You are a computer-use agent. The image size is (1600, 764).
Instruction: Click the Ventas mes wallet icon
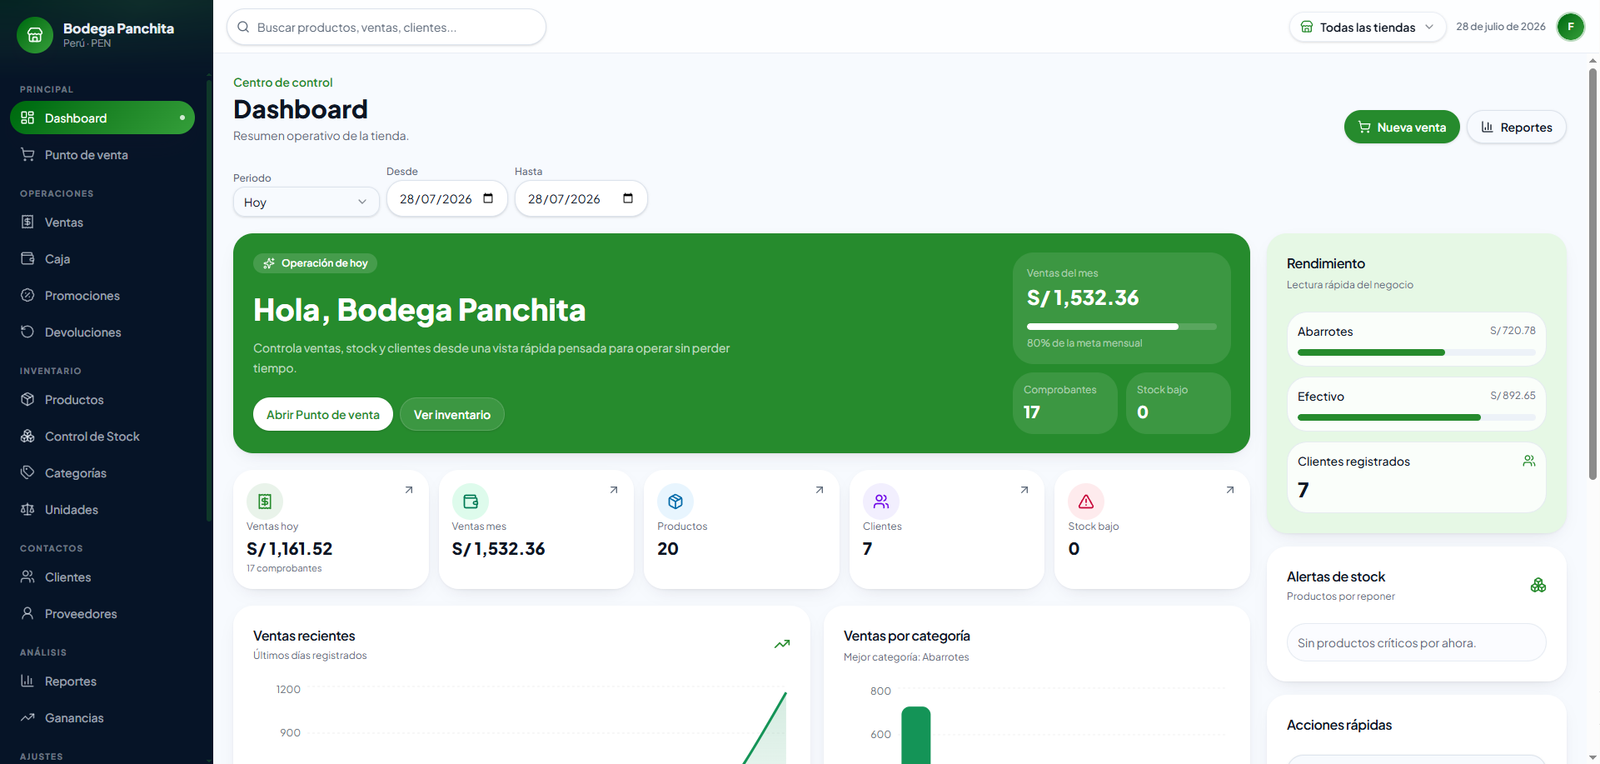point(470,501)
